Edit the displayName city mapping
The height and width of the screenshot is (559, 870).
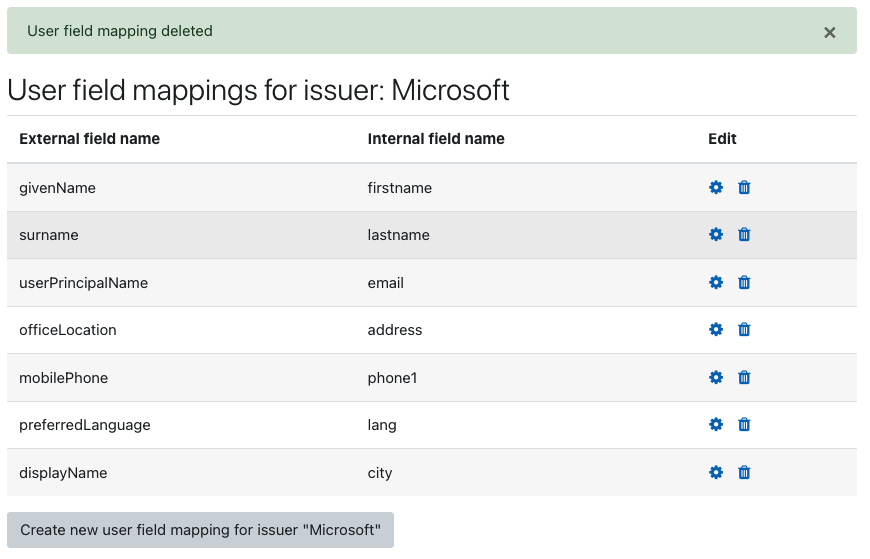coord(716,472)
